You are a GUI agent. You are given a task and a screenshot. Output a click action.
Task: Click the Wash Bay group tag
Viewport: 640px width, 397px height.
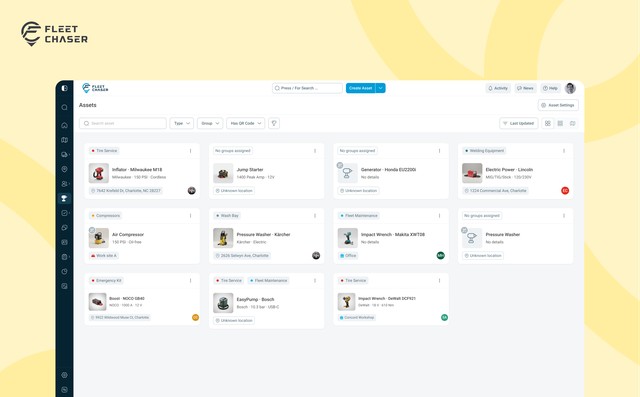click(227, 216)
